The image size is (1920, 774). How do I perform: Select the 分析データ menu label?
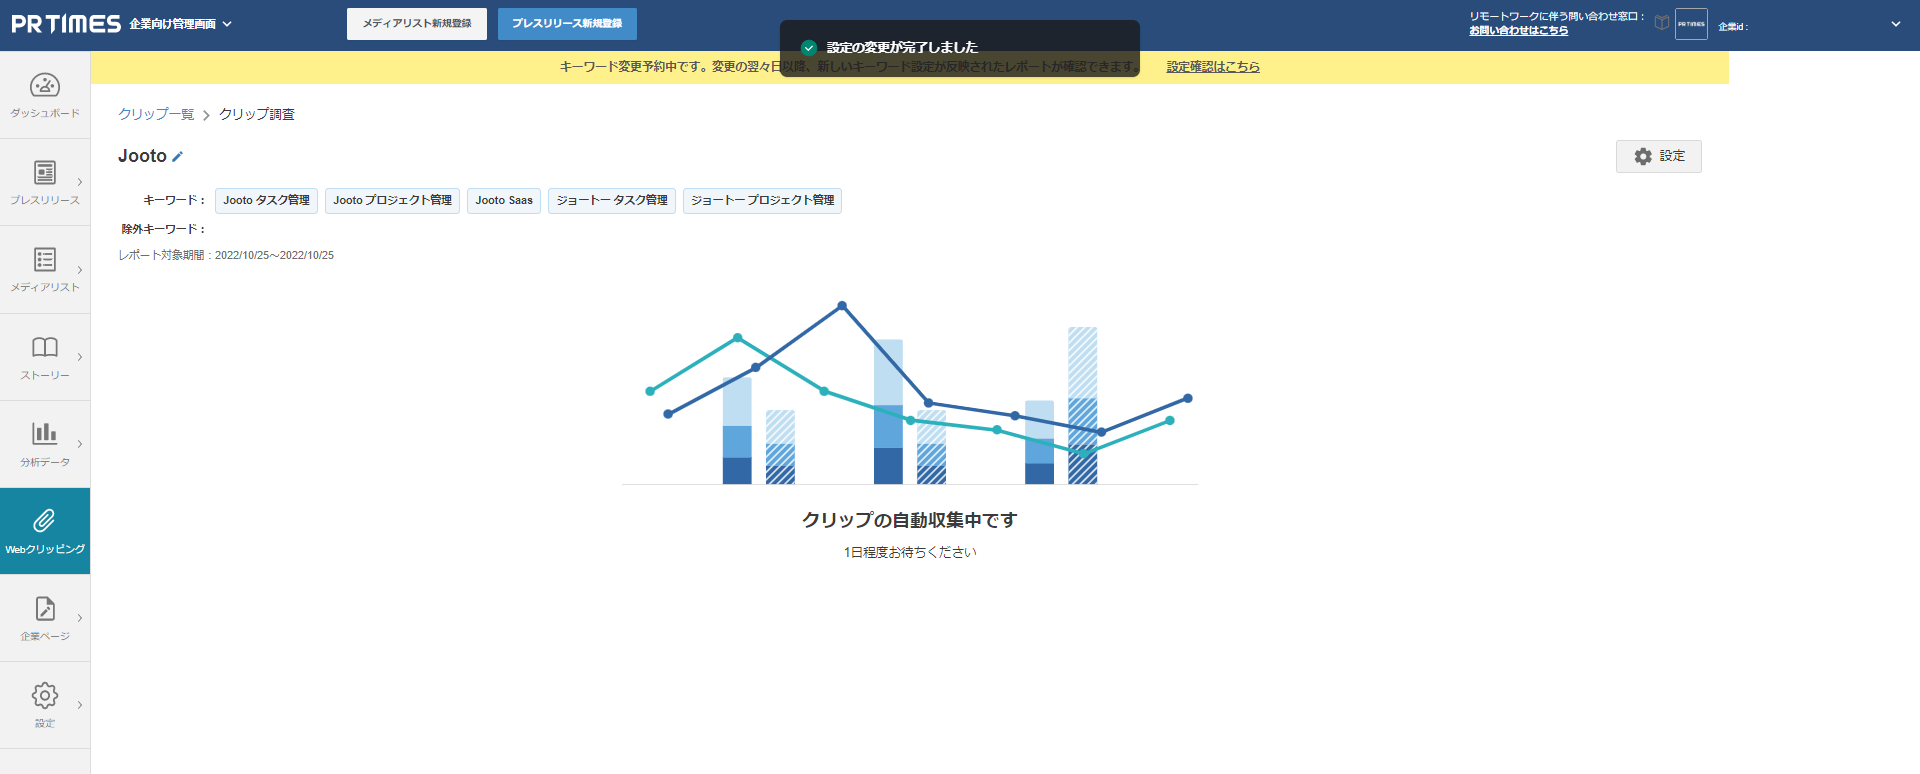[45, 462]
